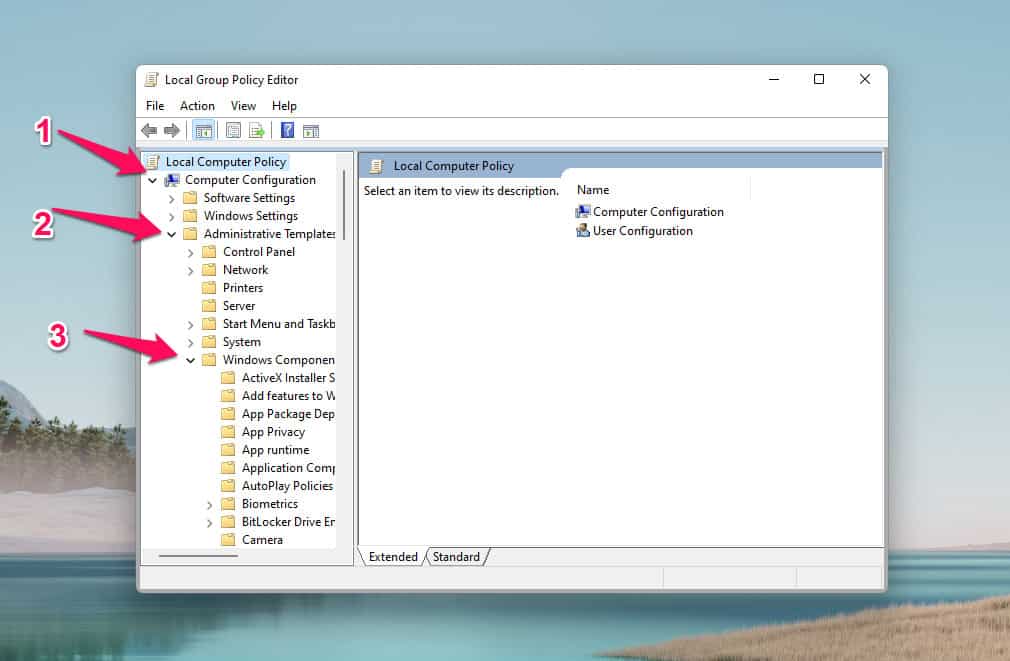Image resolution: width=1010 pixels, height=661 pixels.
Task: Click the Properties toolbar icon
Action: [x=233, y=131]
